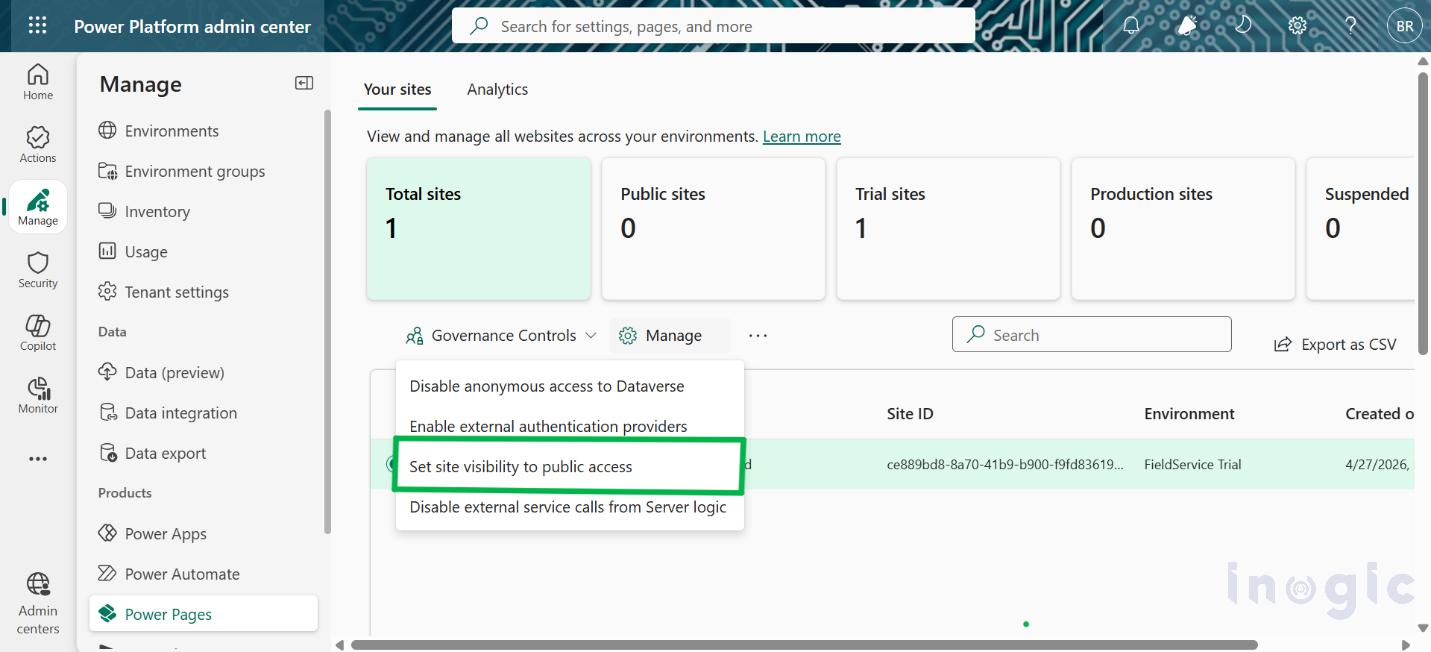Select the Production sites card

tap(1183, 228)
